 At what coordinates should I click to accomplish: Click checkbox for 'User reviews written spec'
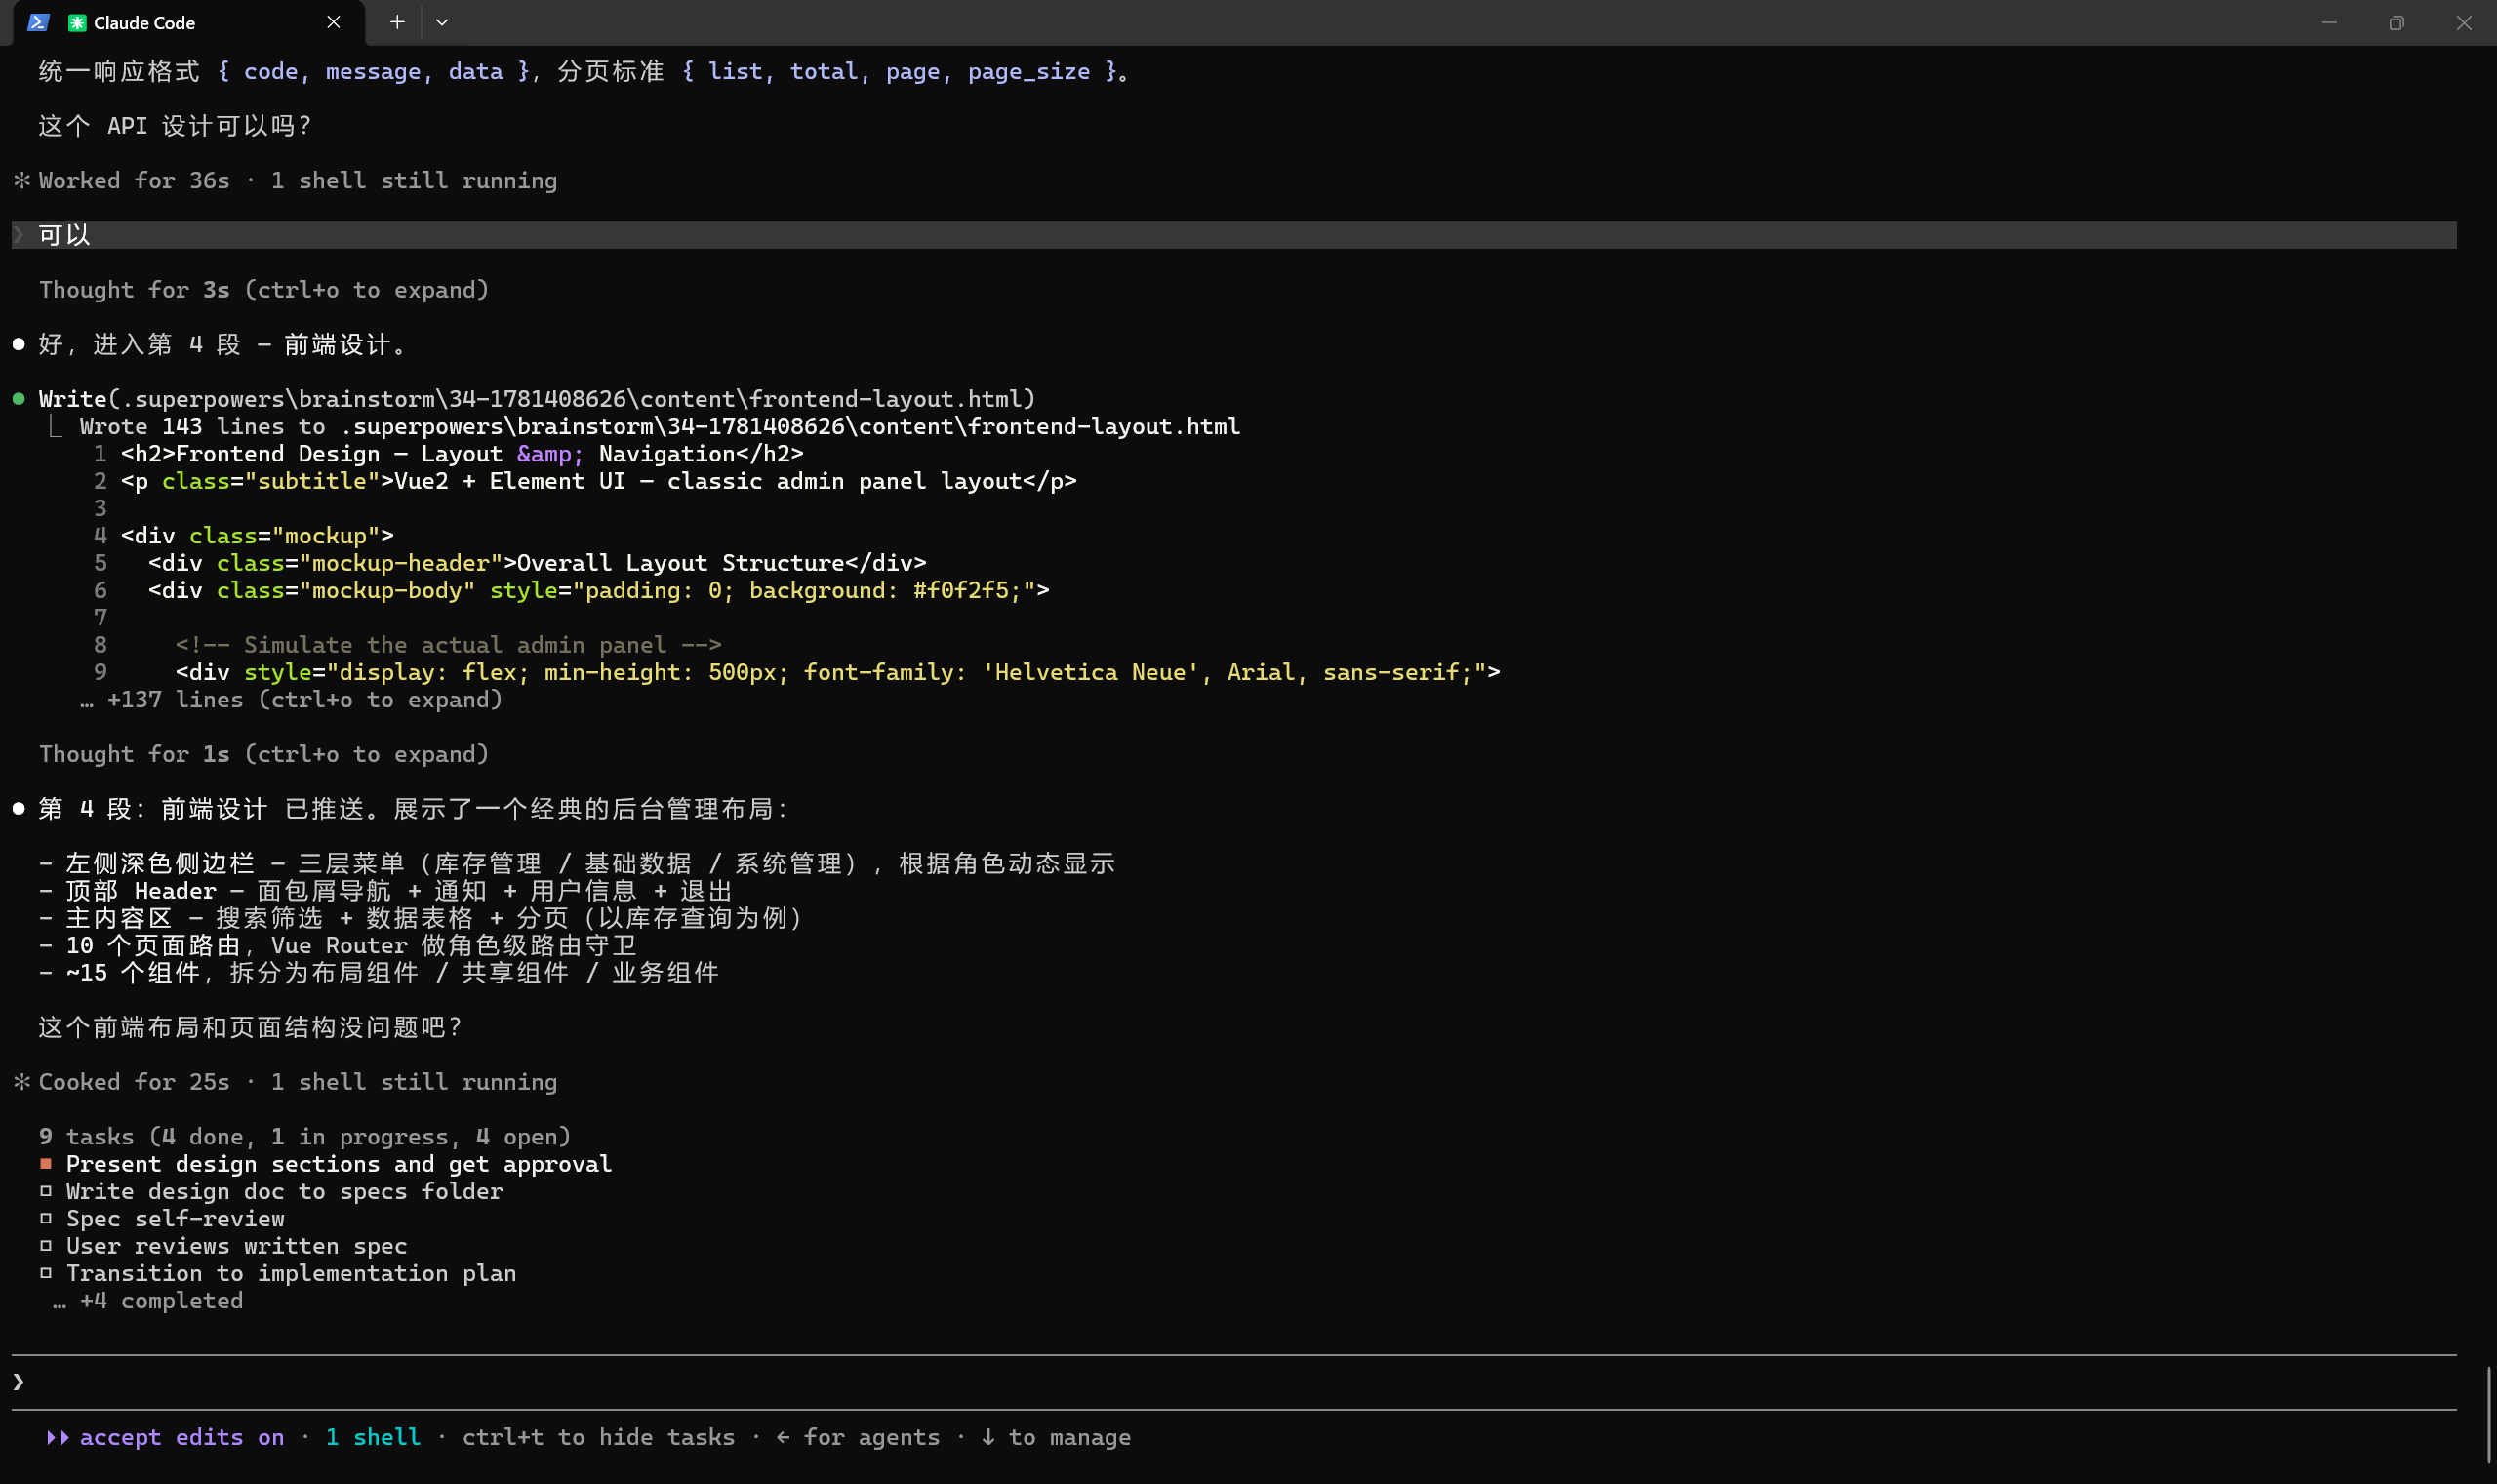coord(46,1246)
